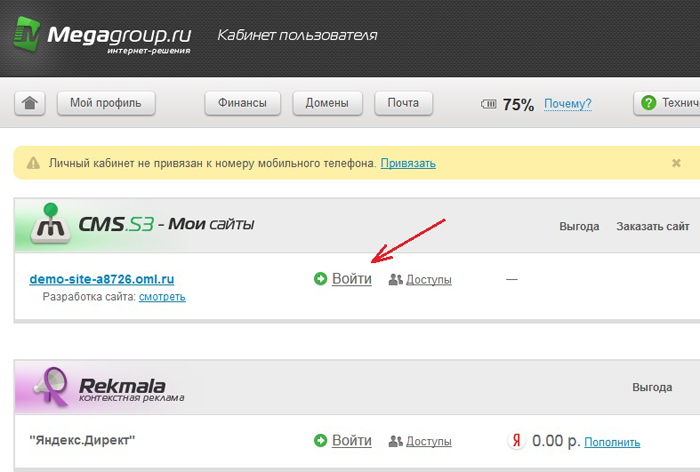The height and width of the screenshot is (472, 700).
Task: Open the Почта section
Action: point(403,103)
